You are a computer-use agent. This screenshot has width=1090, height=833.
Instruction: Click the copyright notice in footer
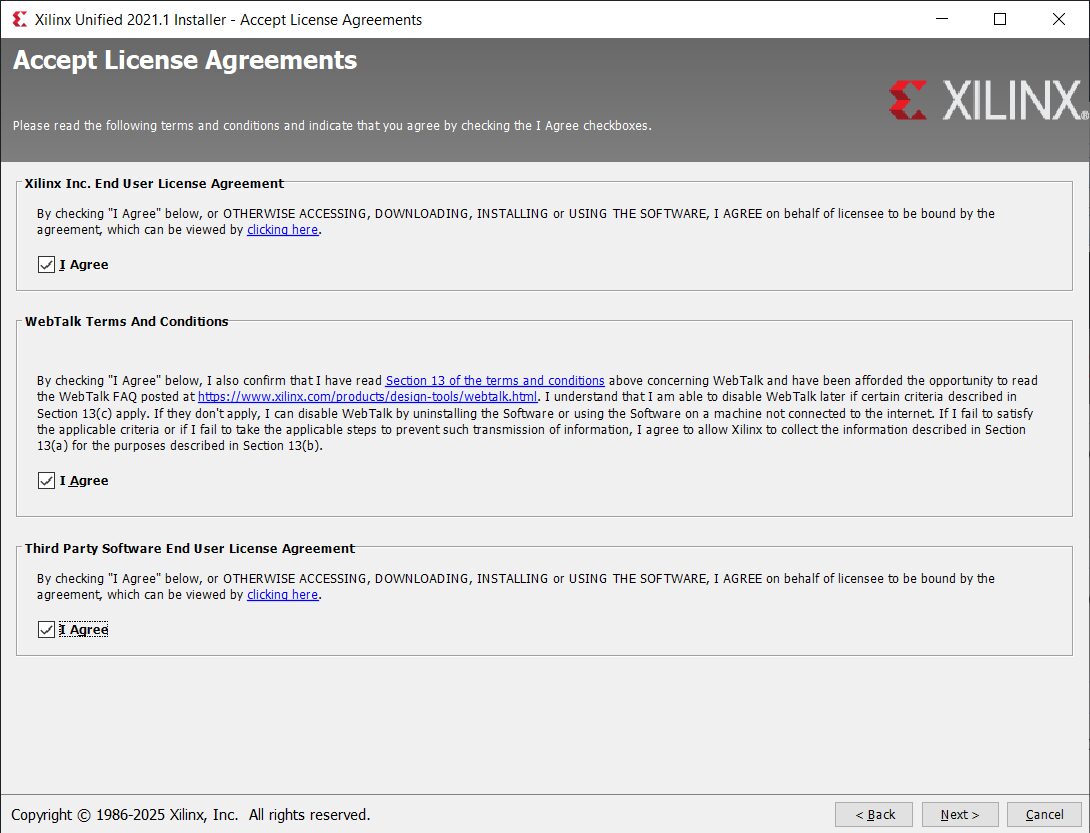click(190, 814)
